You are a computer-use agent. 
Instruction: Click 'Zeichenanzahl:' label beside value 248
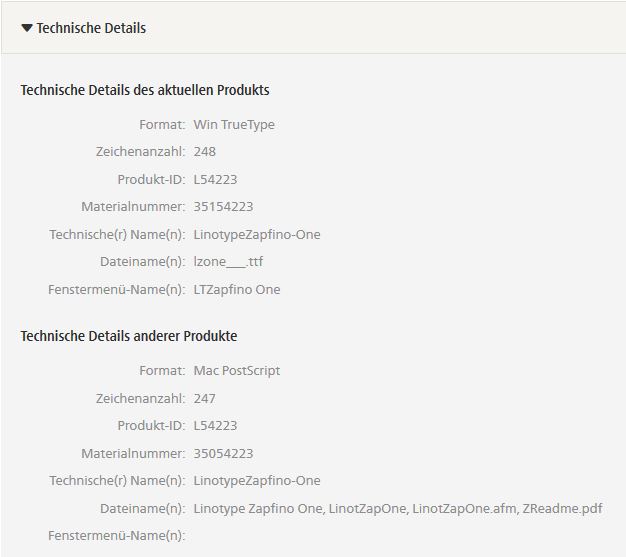point(141,152)
